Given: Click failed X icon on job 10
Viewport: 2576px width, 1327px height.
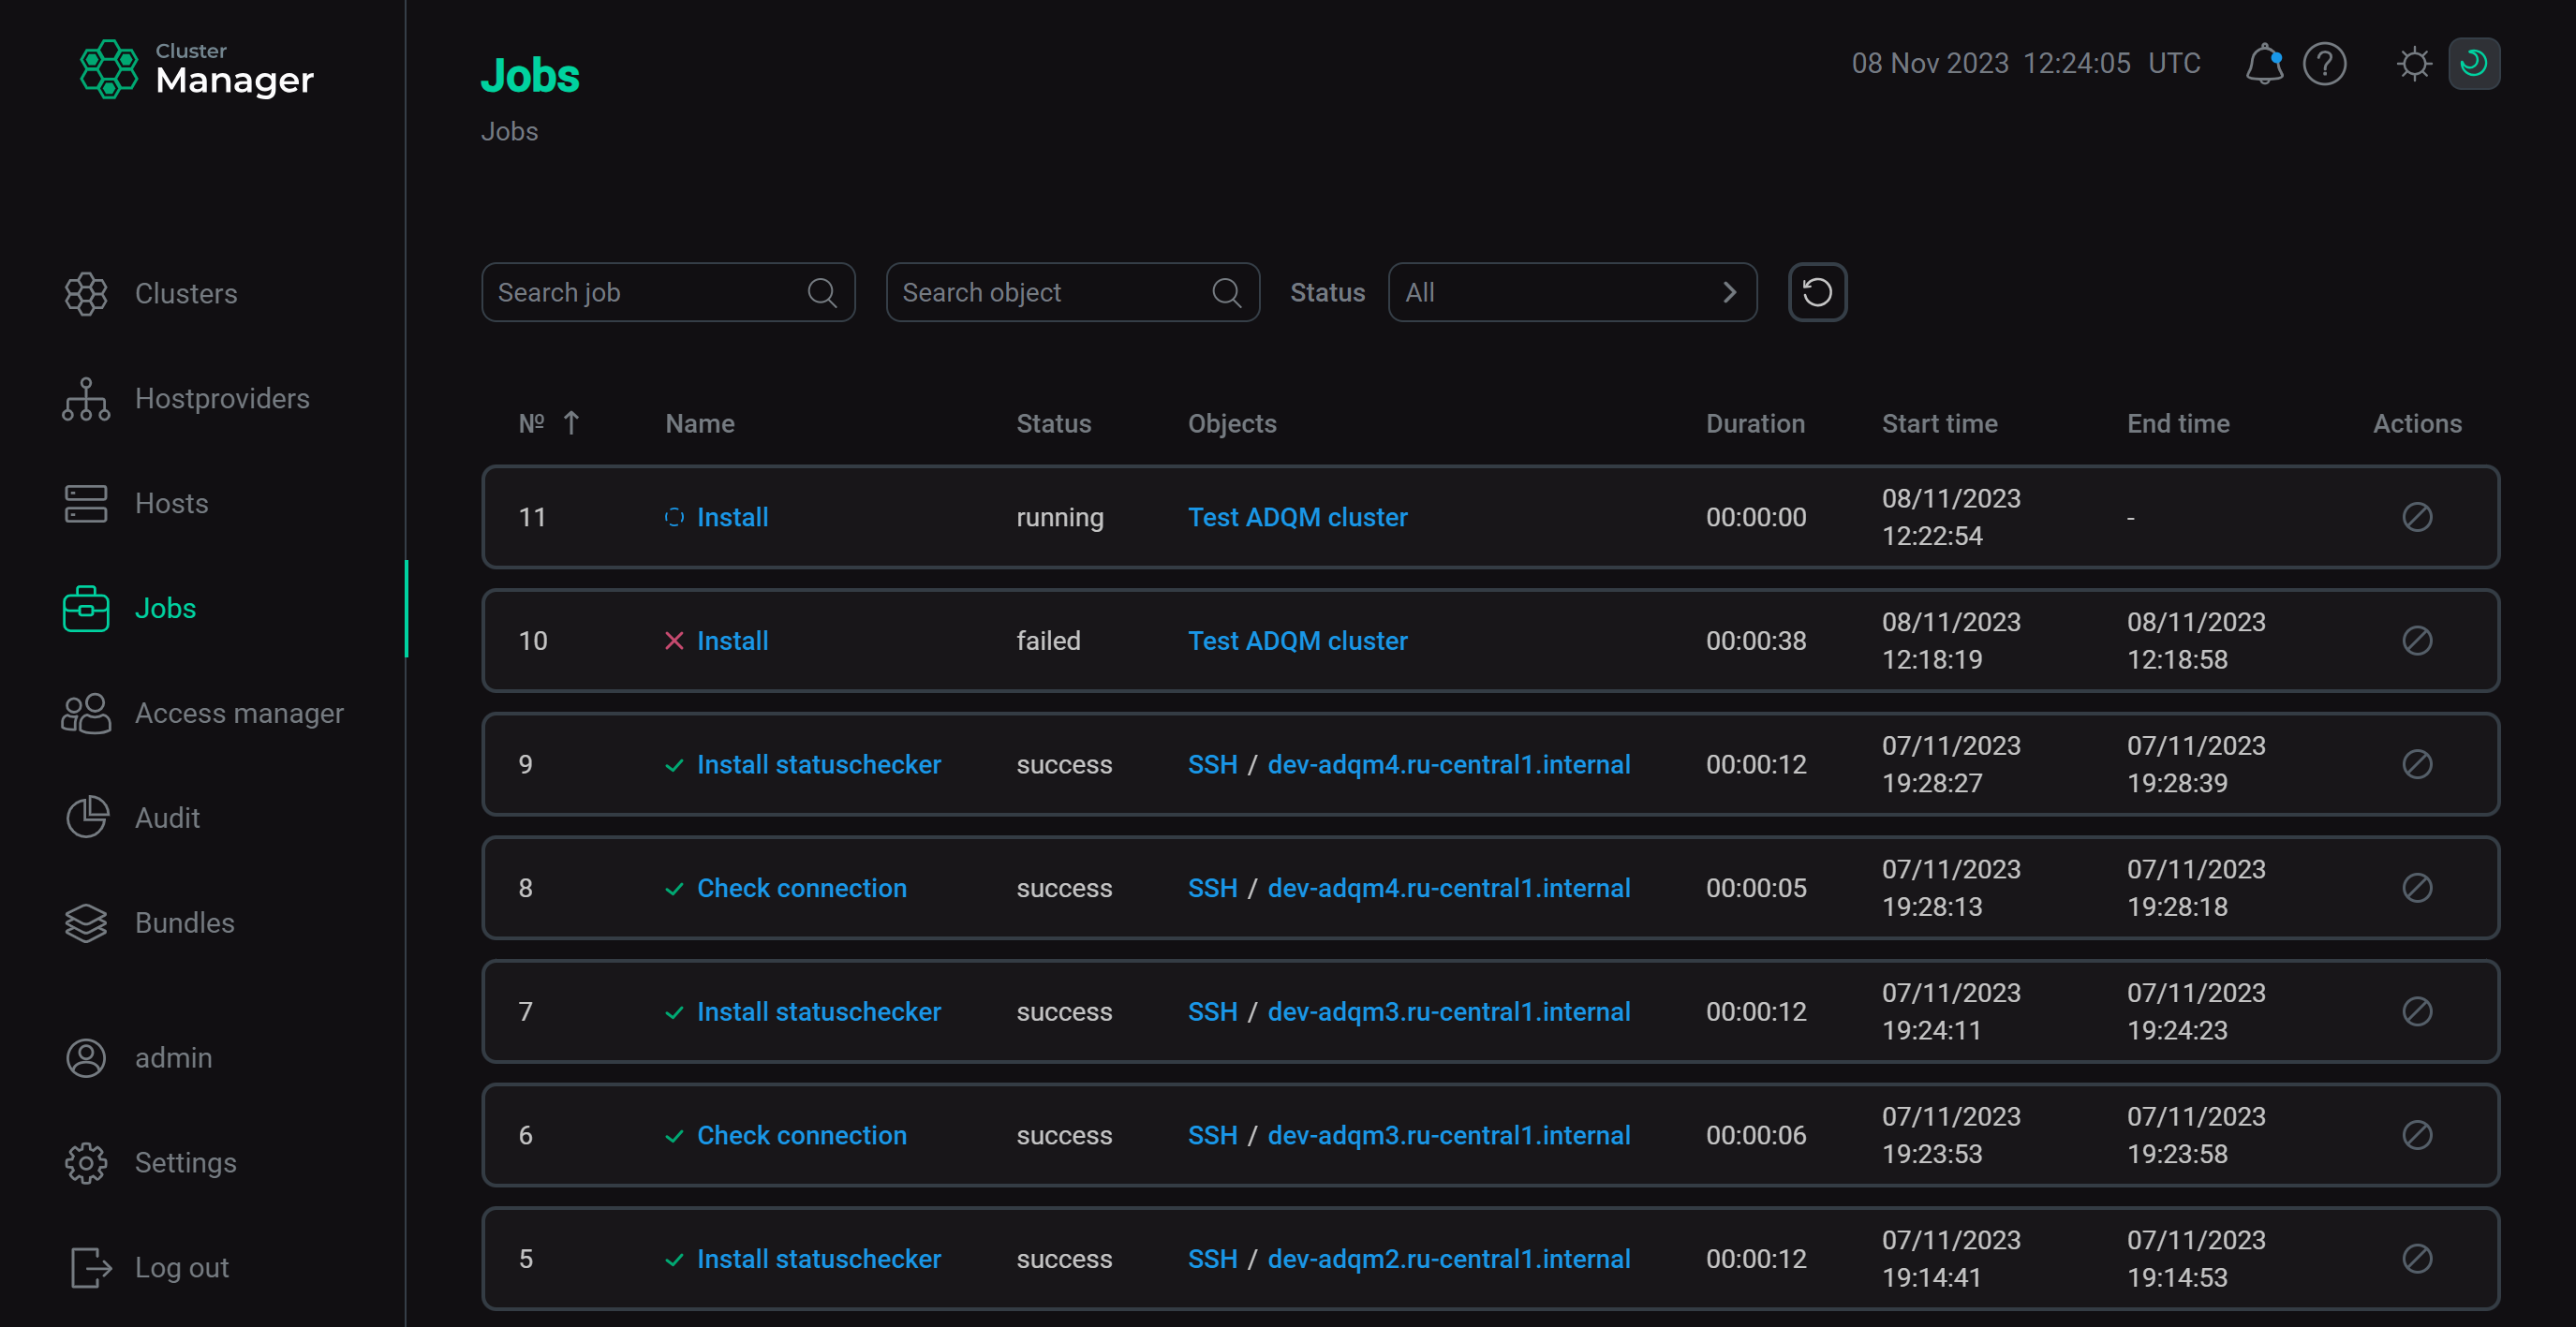Looking at the screenshot, I should click(x=674, y=640).
